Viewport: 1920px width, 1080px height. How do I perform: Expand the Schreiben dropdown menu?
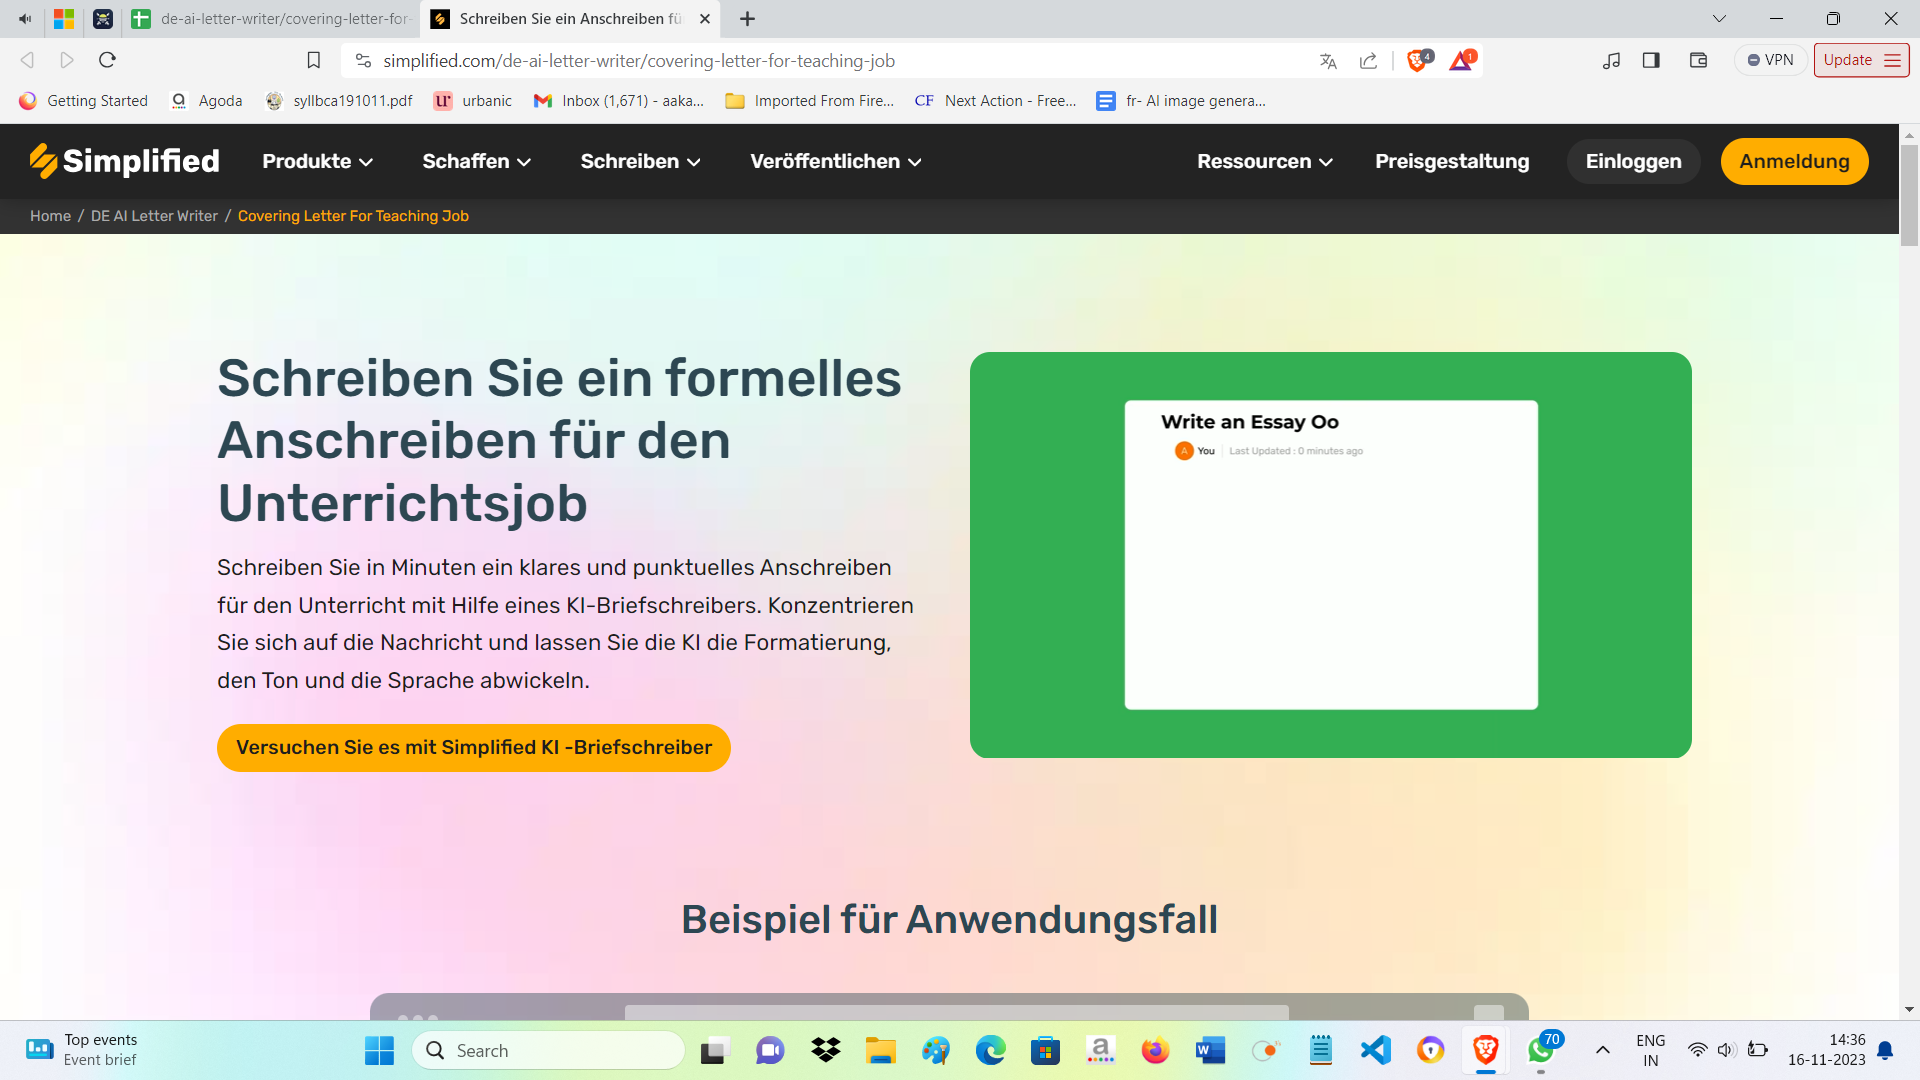pos(640,161)
